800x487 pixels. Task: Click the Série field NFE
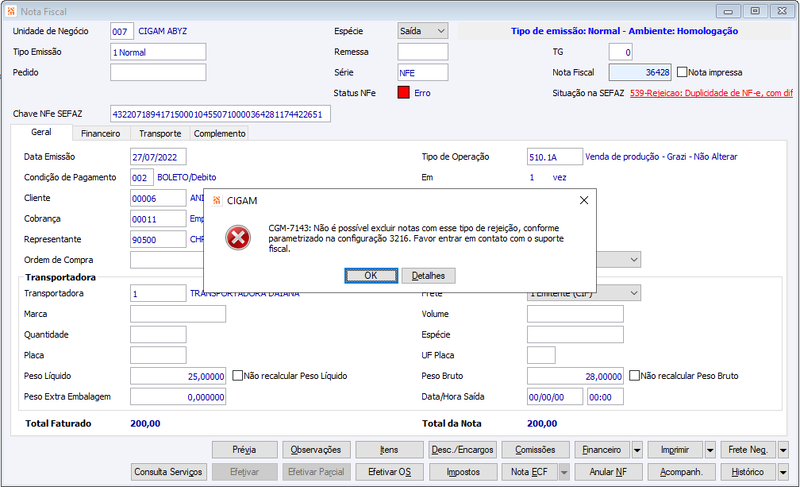click(x=423, y=72)
